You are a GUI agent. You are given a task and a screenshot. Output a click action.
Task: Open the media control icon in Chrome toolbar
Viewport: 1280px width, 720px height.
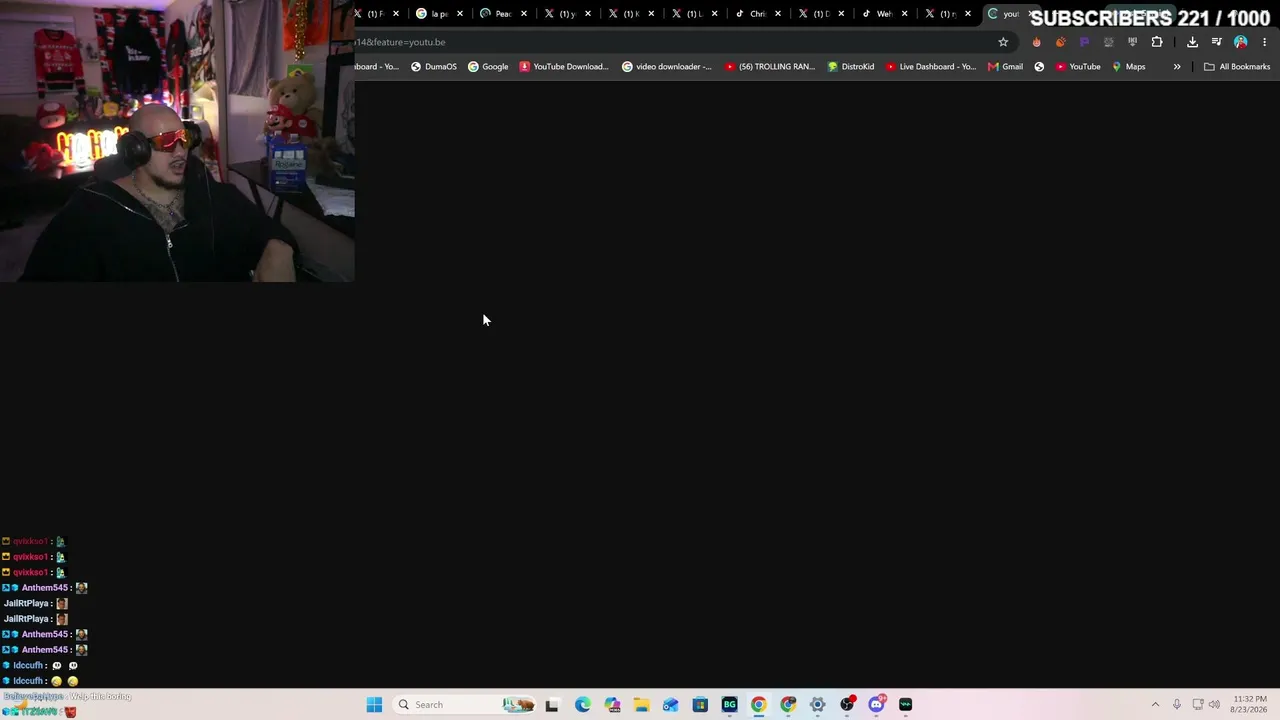1216,42
